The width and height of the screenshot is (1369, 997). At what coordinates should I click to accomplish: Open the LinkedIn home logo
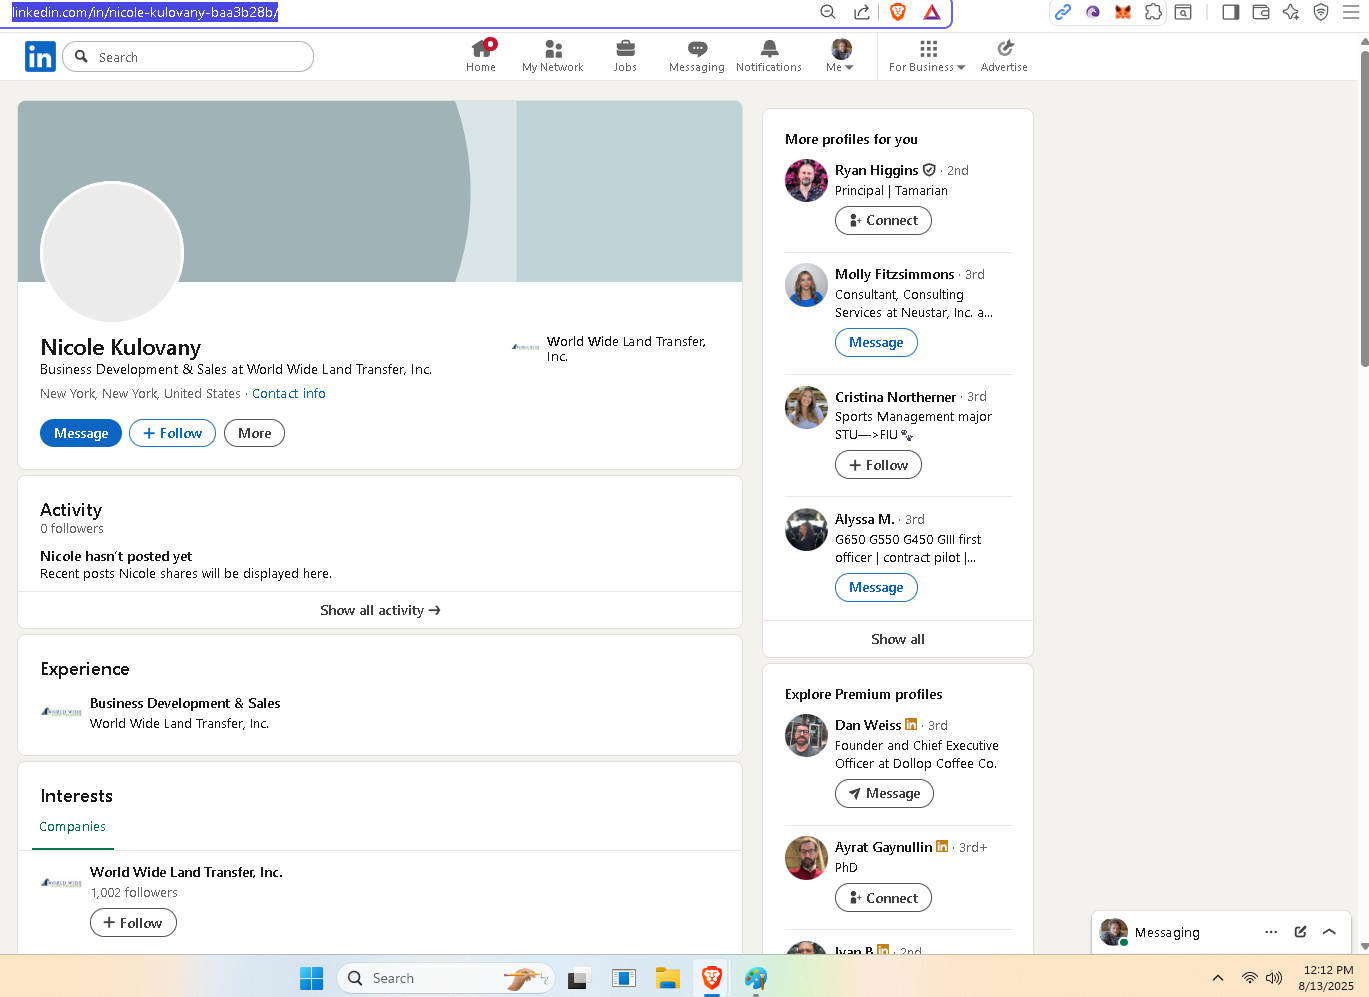(x=40, y=57)
